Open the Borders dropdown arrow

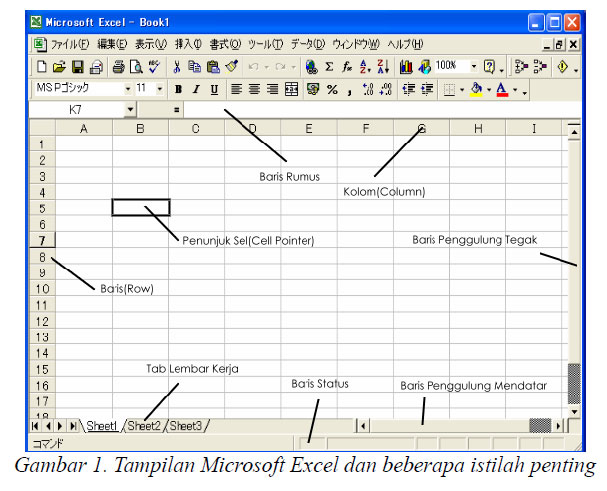(462, 90)
